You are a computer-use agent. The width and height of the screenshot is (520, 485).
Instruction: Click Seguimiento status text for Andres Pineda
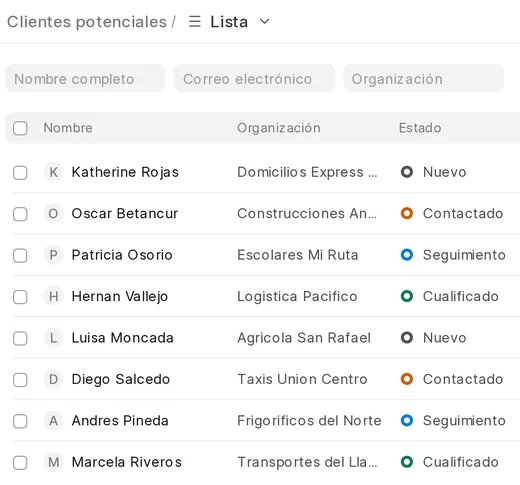[x=464, y=421]
